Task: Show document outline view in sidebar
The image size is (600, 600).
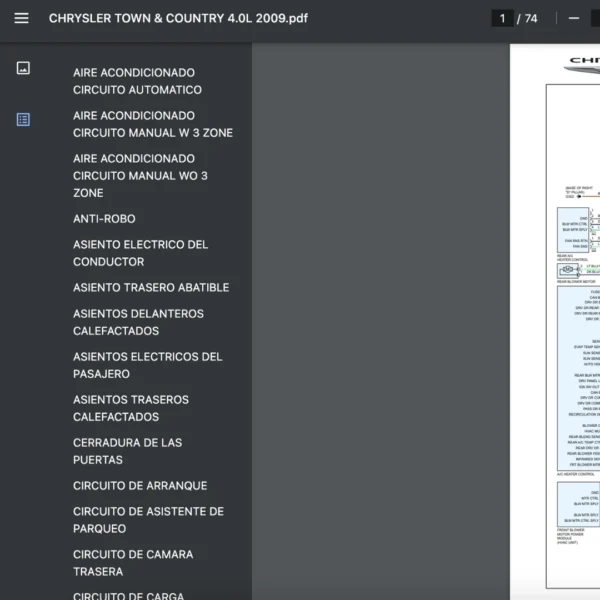Action: (x=23, y=119)
